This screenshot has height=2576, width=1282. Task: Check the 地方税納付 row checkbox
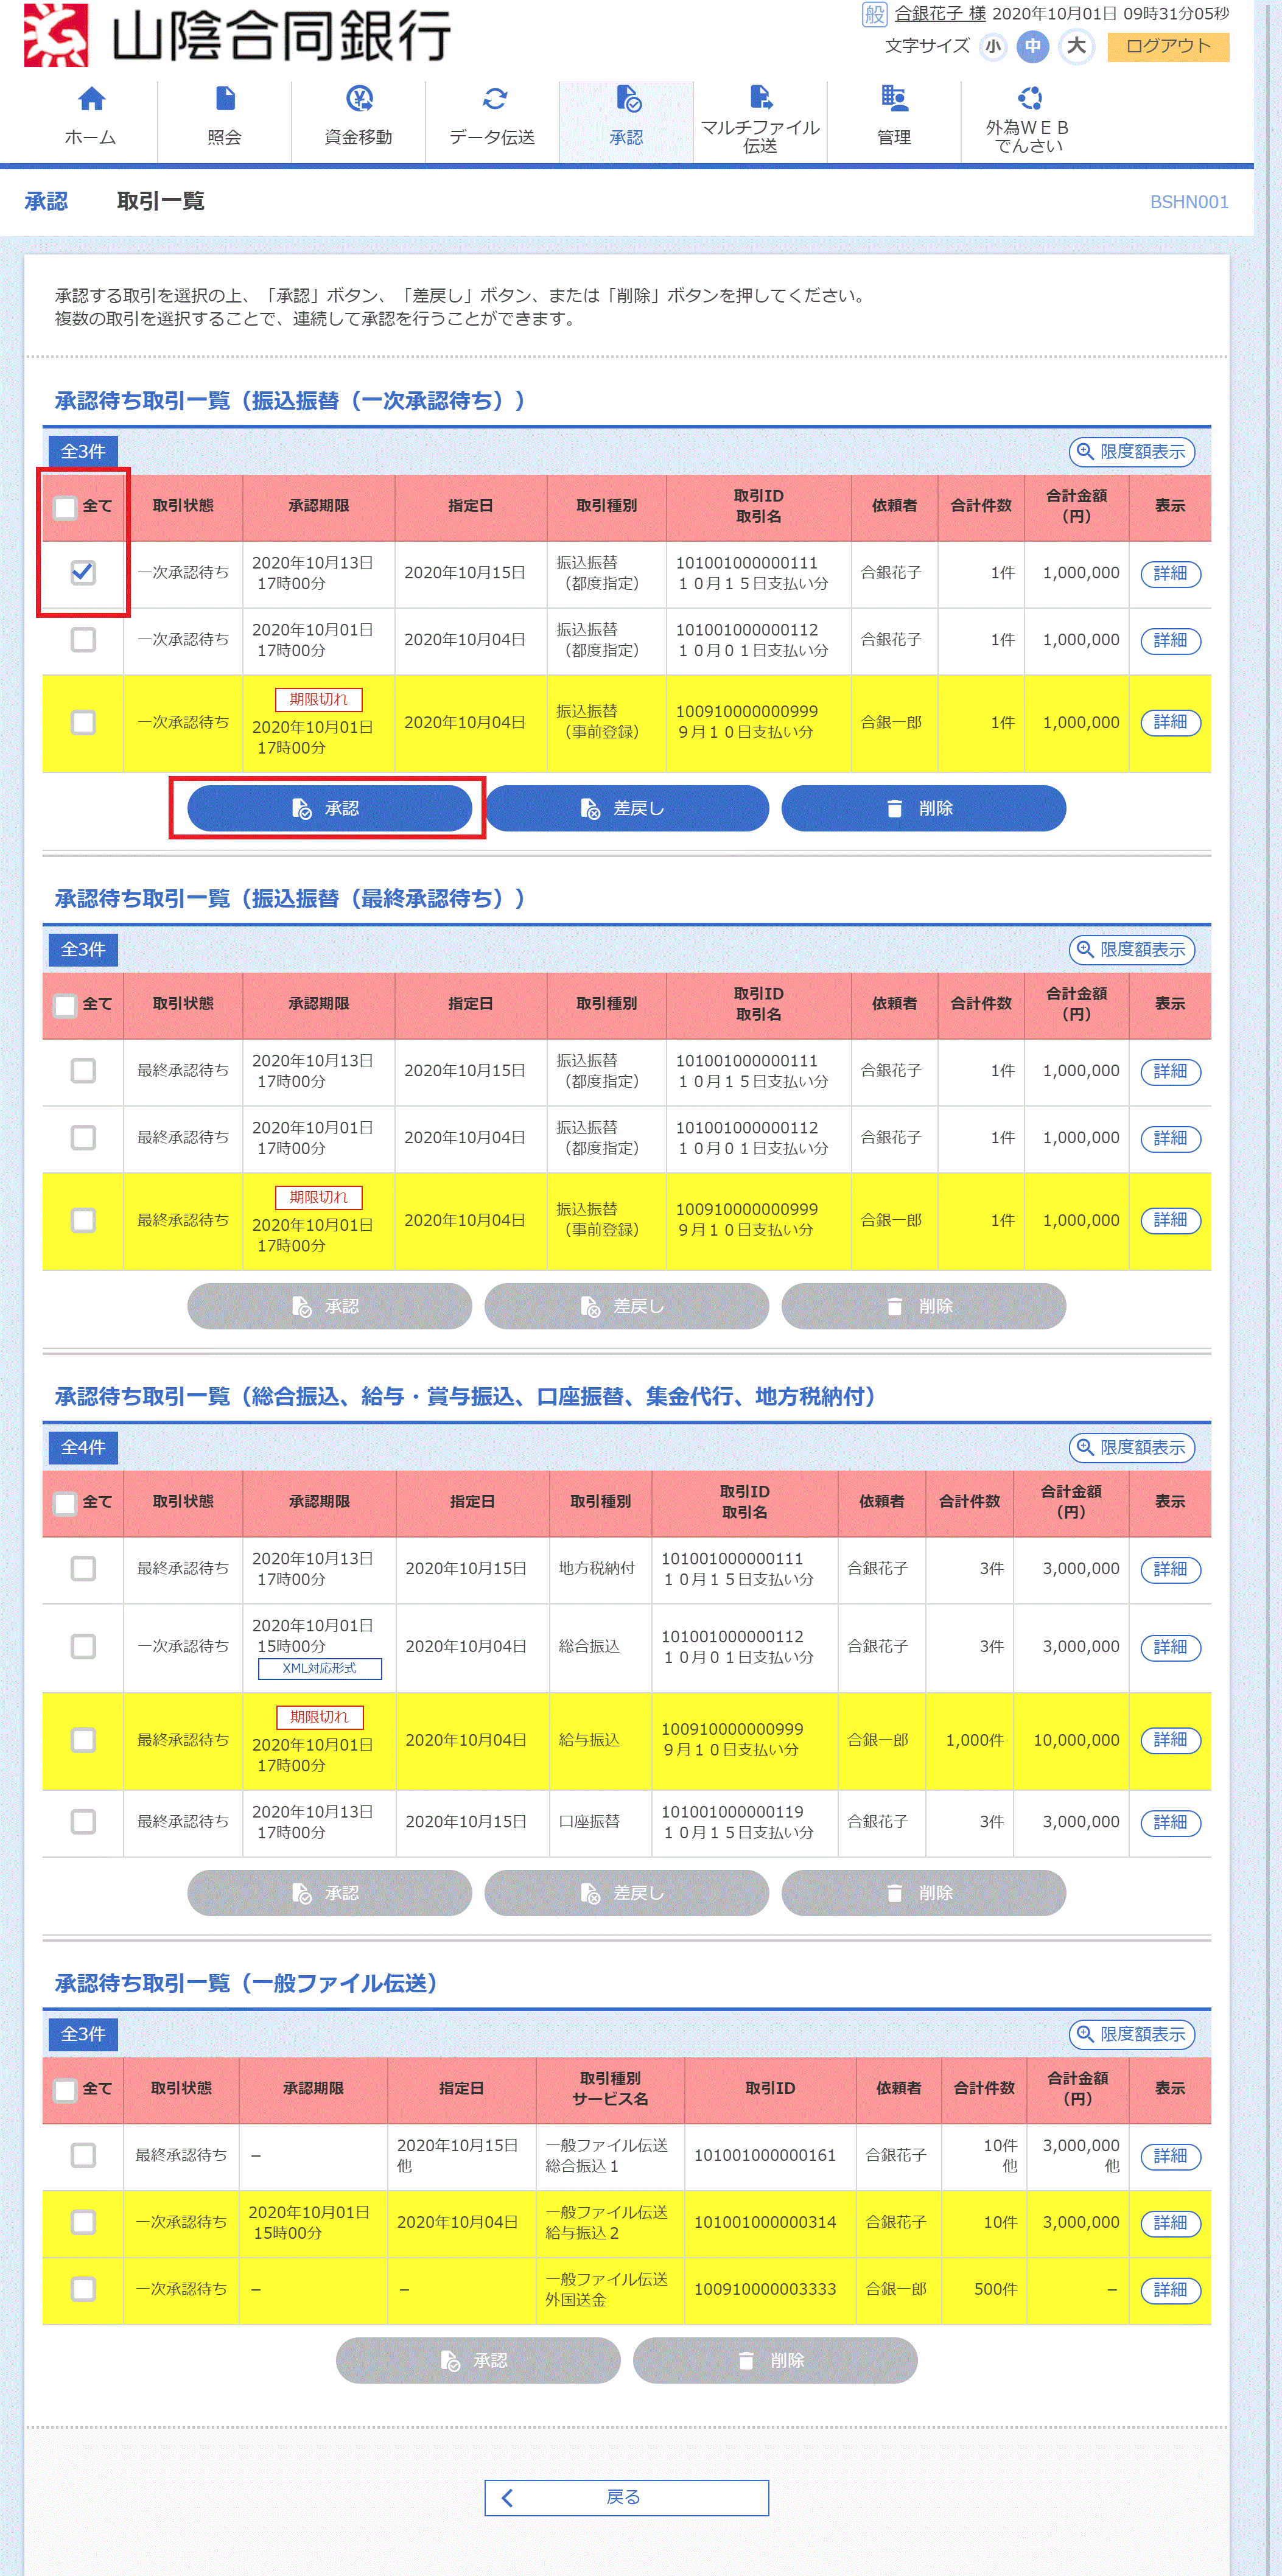83,1569
